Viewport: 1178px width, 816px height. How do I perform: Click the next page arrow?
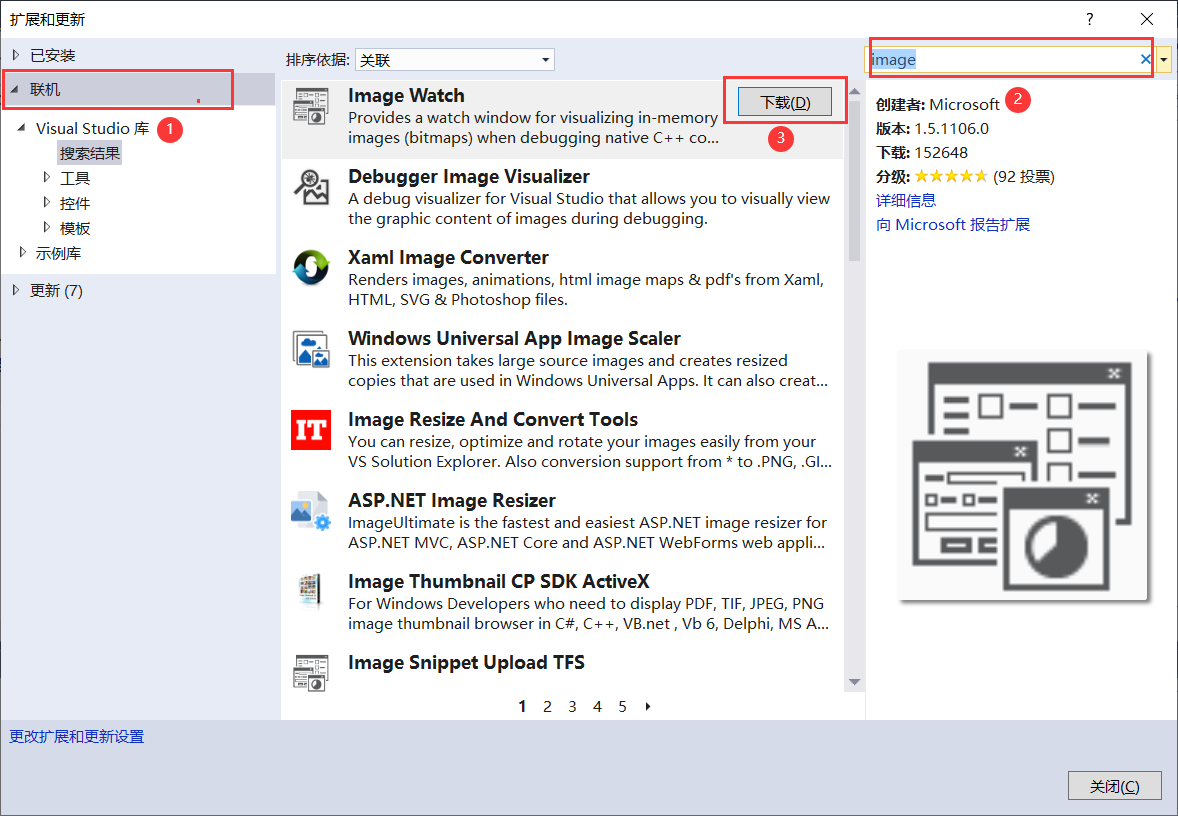(648, 706)
